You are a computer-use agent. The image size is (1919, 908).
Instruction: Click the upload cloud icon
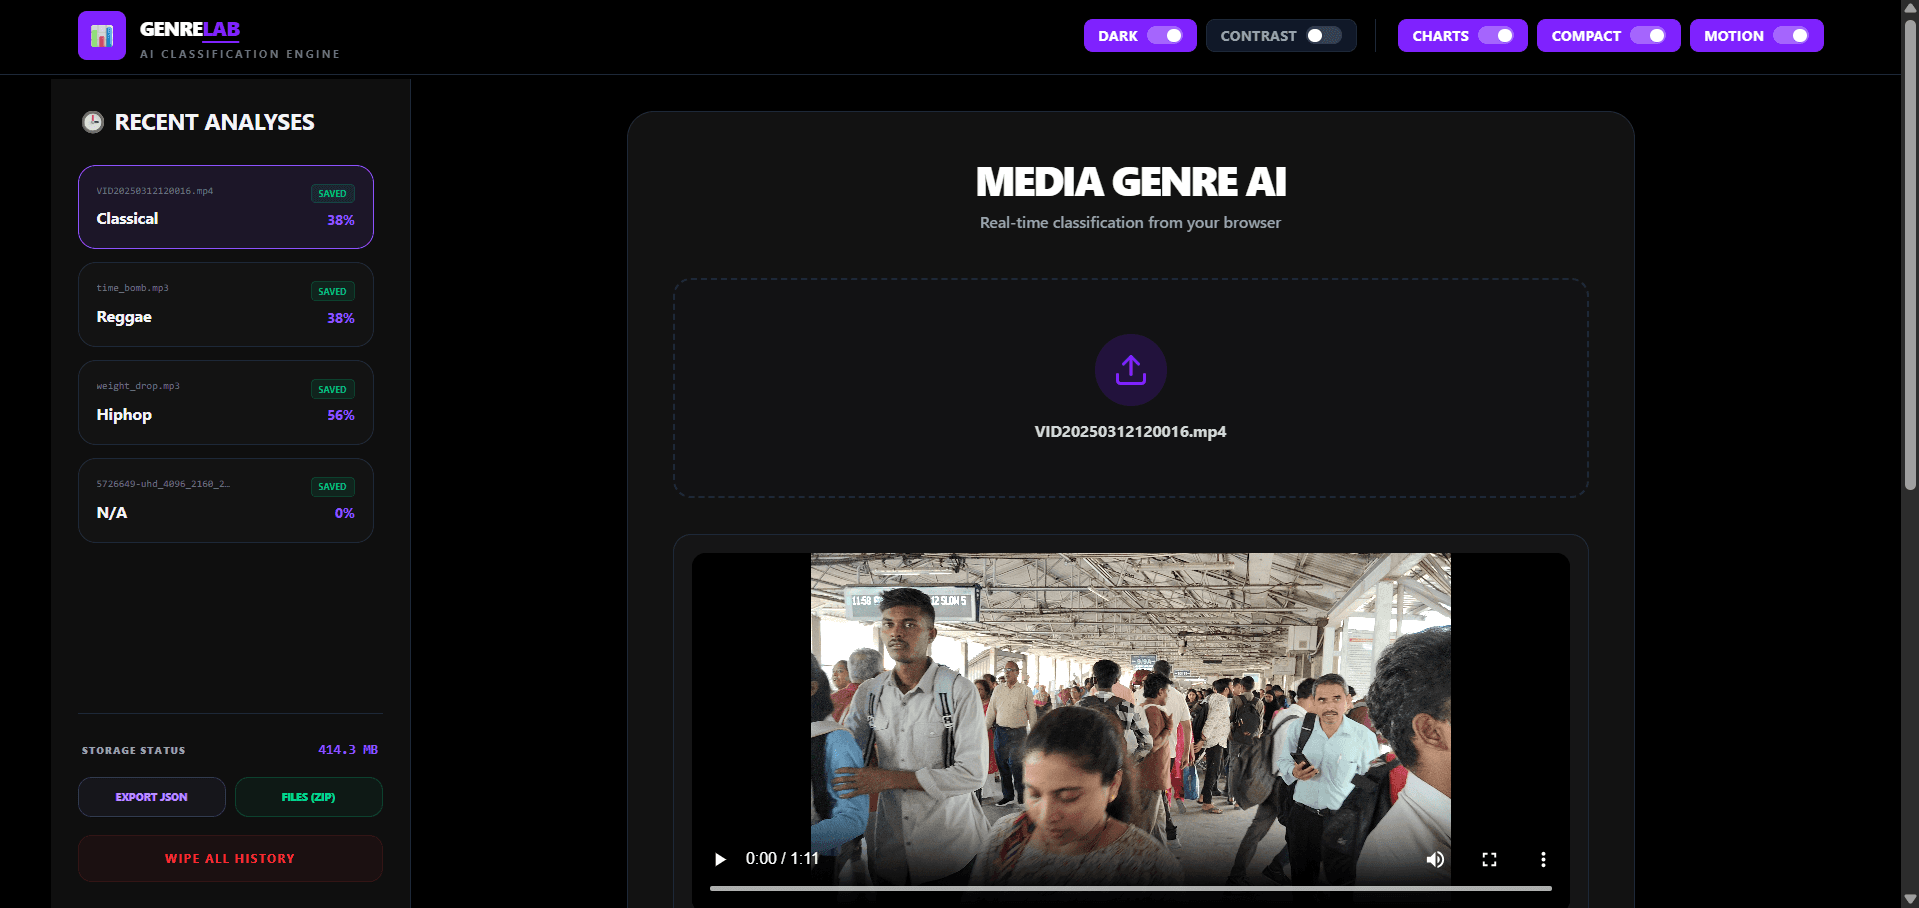pos(1129,369)
